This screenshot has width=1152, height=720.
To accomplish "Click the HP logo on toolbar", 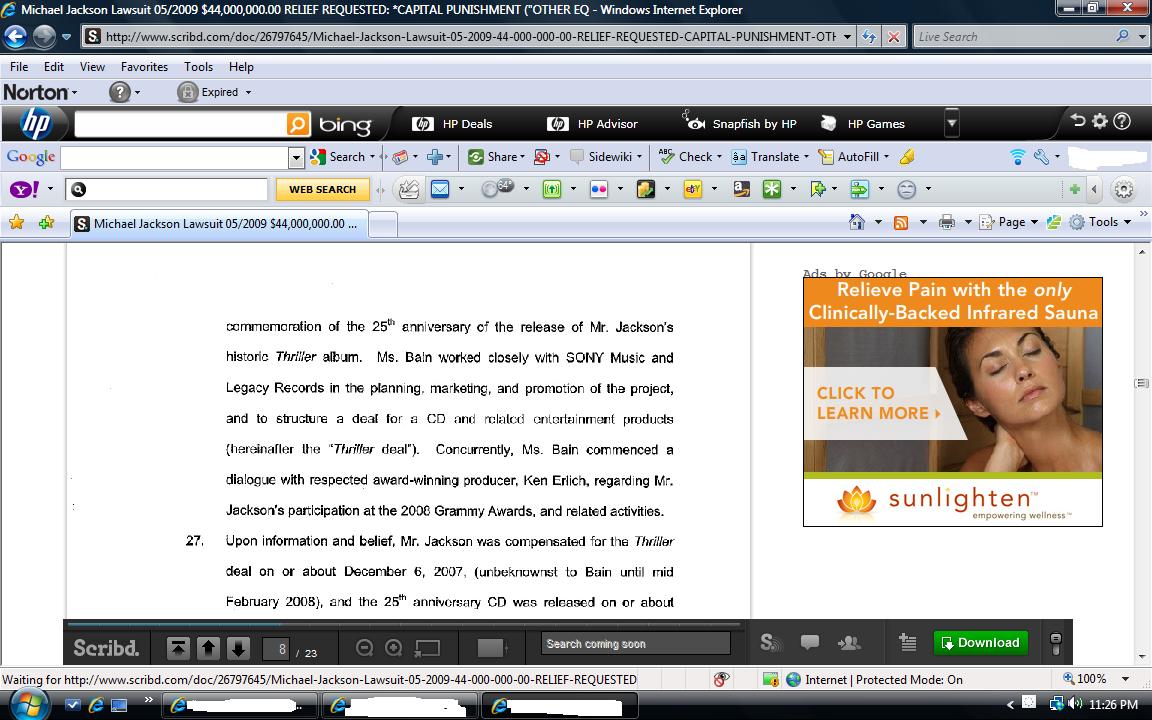I will pyautogui.click(x=35, y=123).
